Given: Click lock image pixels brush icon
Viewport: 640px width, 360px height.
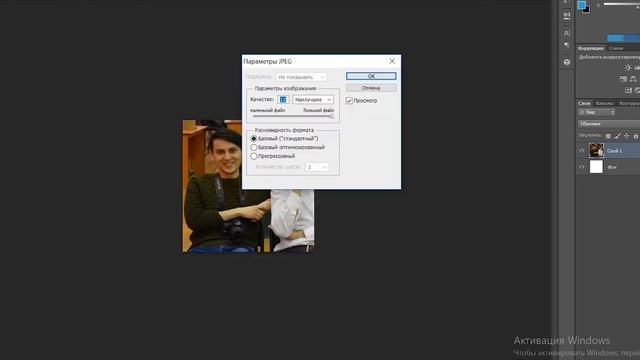Looking at the screenshot, I should (618, 136).
